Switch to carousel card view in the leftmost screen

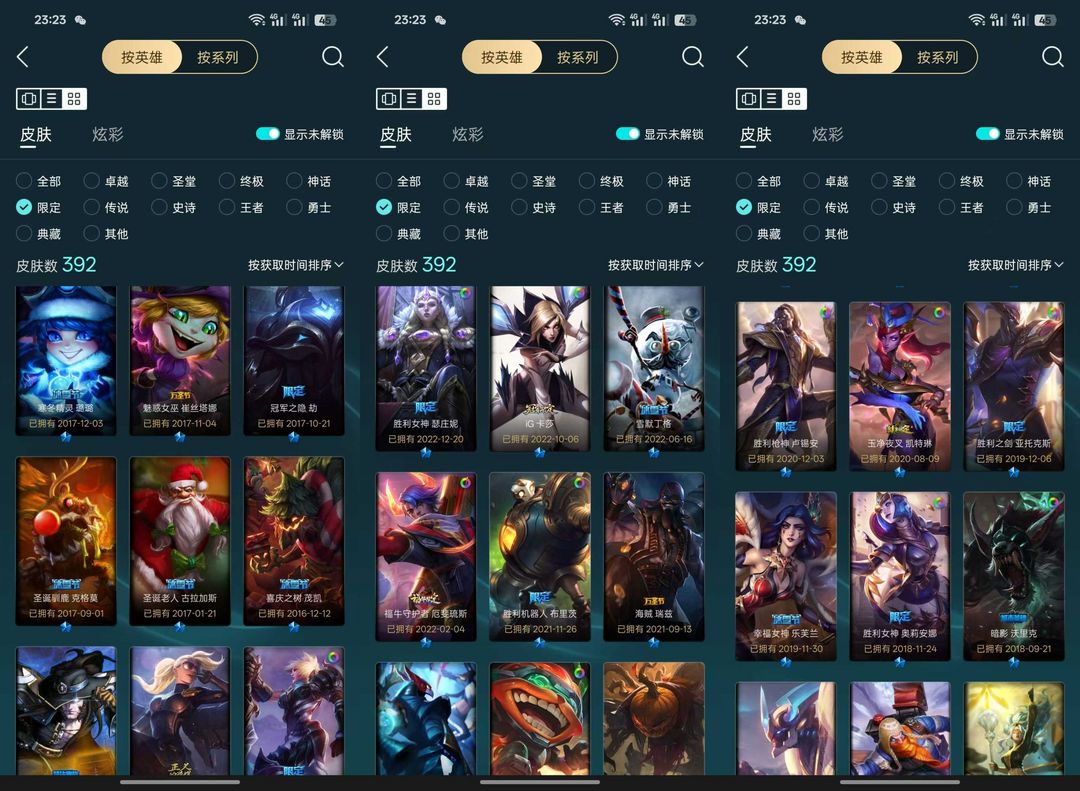coord(29,99)
